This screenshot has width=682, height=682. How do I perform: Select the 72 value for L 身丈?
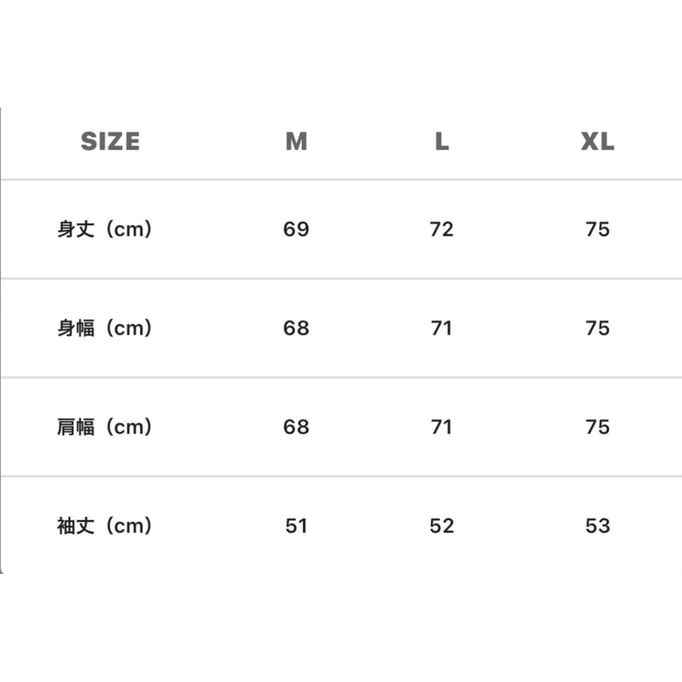click(441, 229)
